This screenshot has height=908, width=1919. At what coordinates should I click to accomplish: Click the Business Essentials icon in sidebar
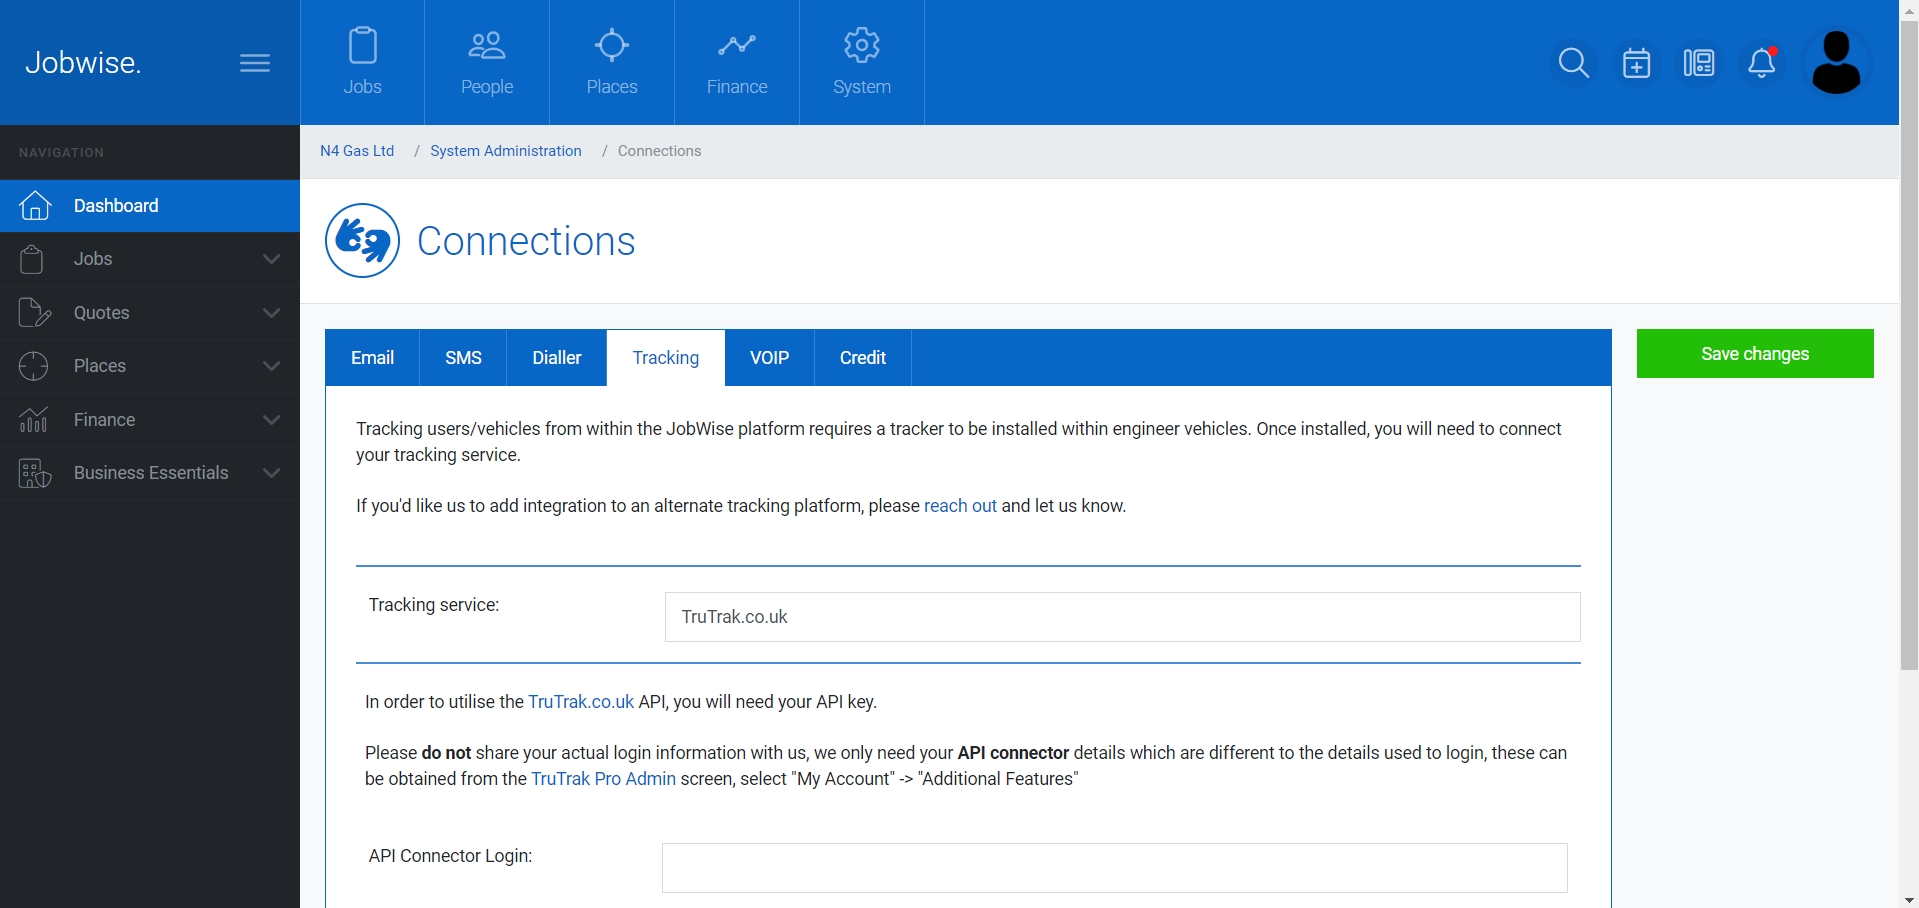tap(34, 473)
